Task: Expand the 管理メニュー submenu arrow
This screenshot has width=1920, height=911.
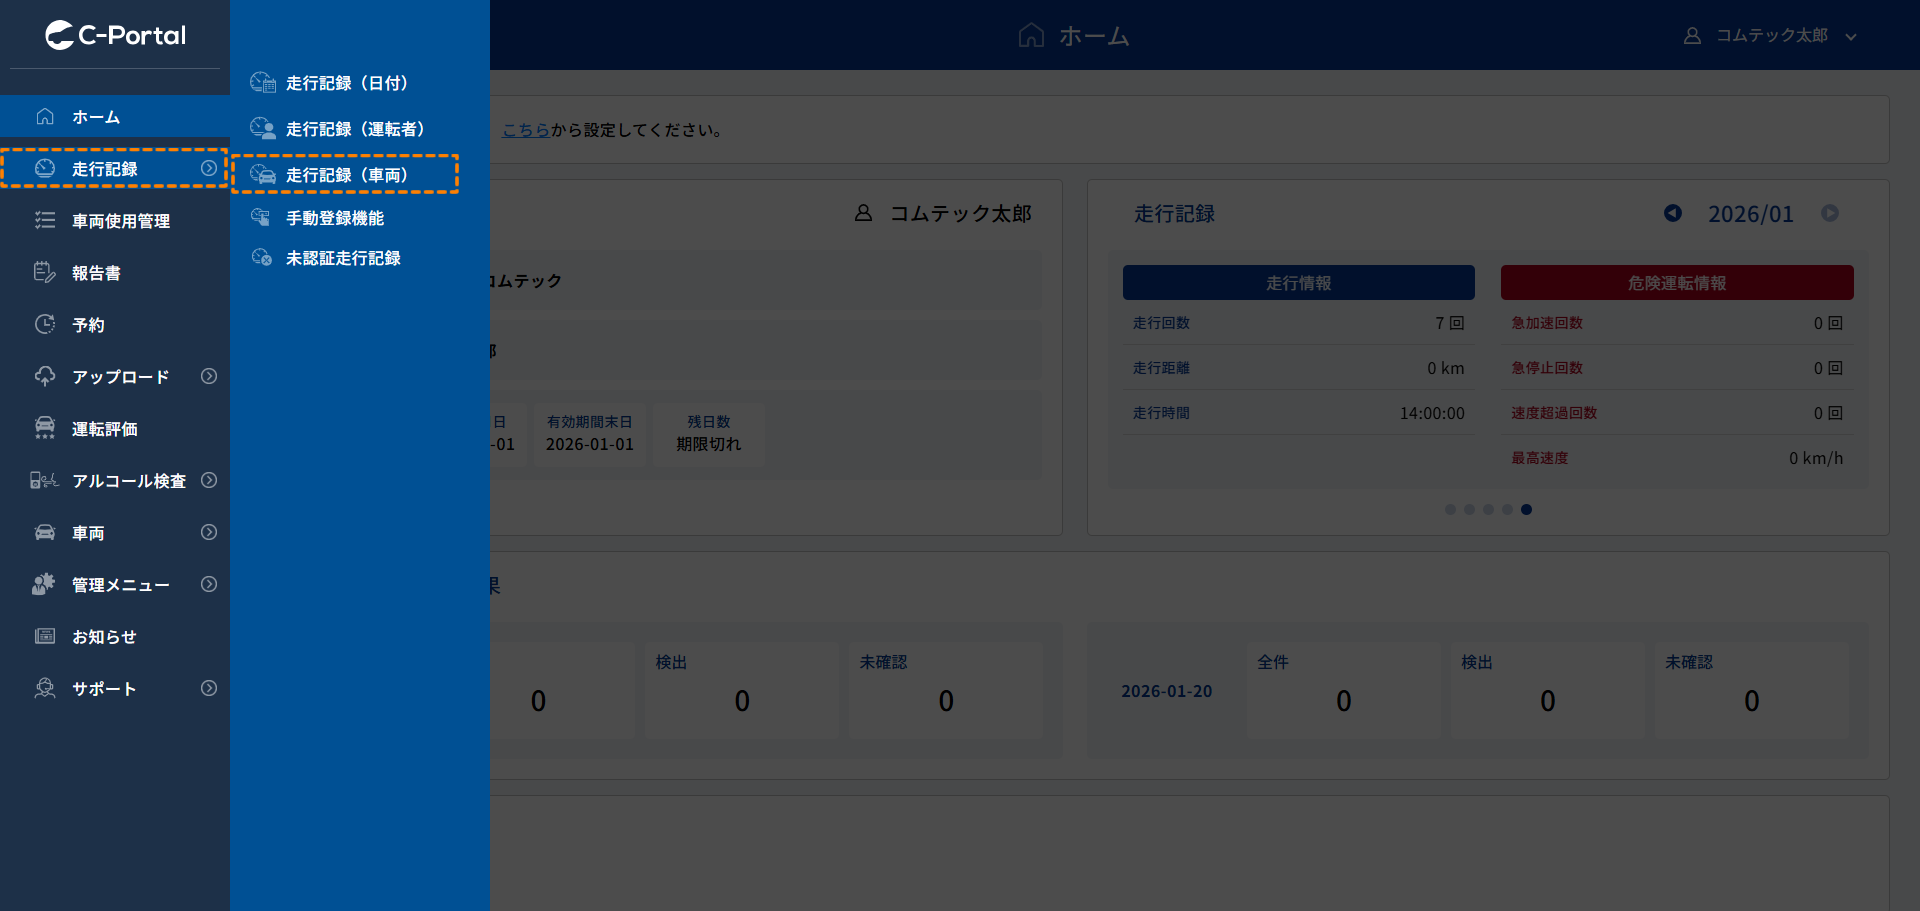Action: (x=209, y=585)
